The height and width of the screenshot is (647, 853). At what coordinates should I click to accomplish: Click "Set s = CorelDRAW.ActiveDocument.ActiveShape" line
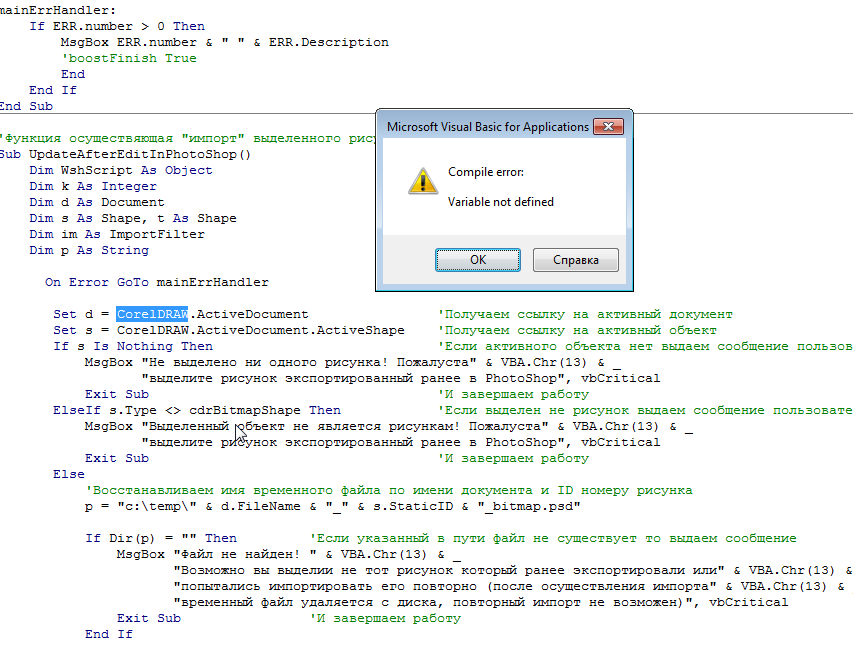(x=228, y=330)
